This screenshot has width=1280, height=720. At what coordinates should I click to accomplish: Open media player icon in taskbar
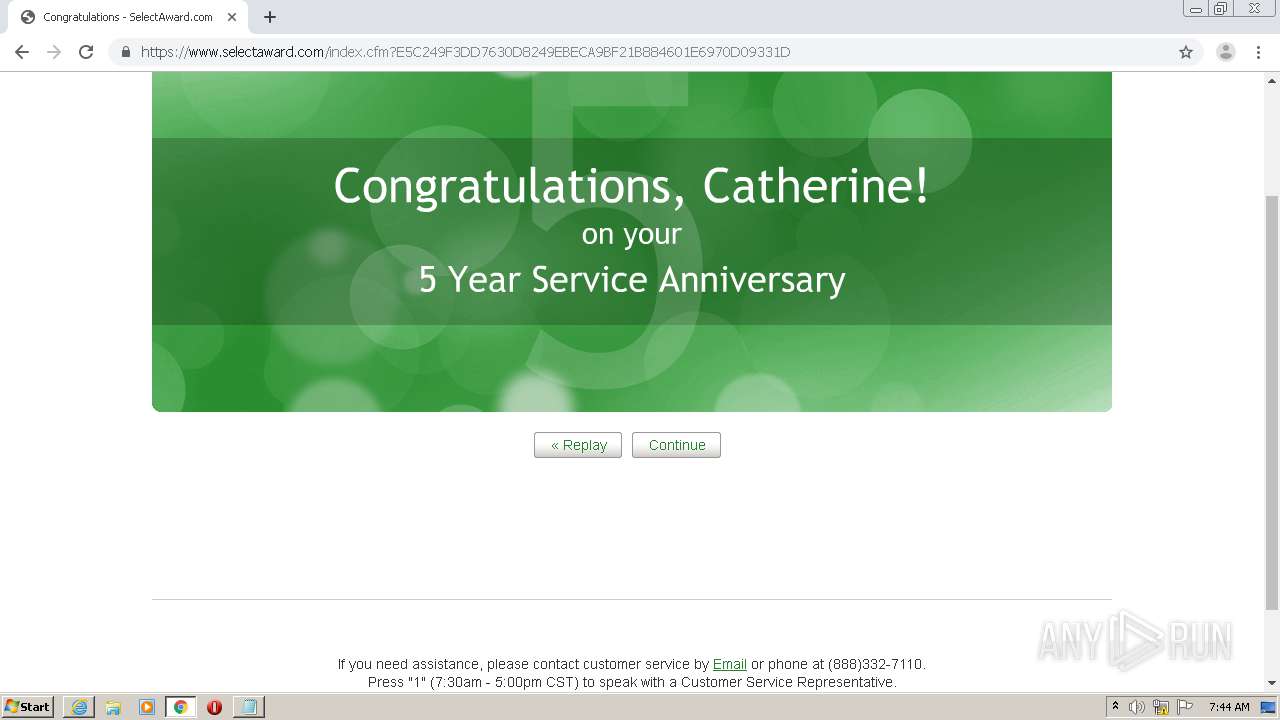pos(147,707)
